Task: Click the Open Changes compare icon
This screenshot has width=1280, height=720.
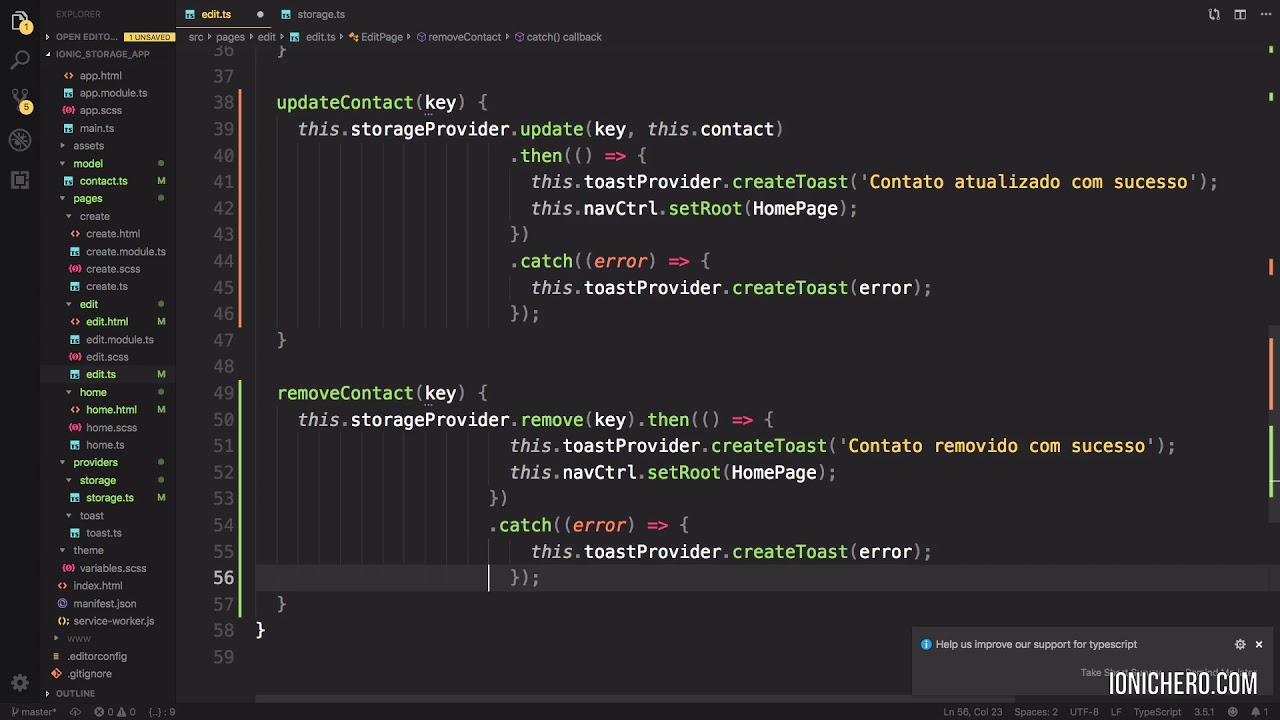Action: [x=1214, y=14]
